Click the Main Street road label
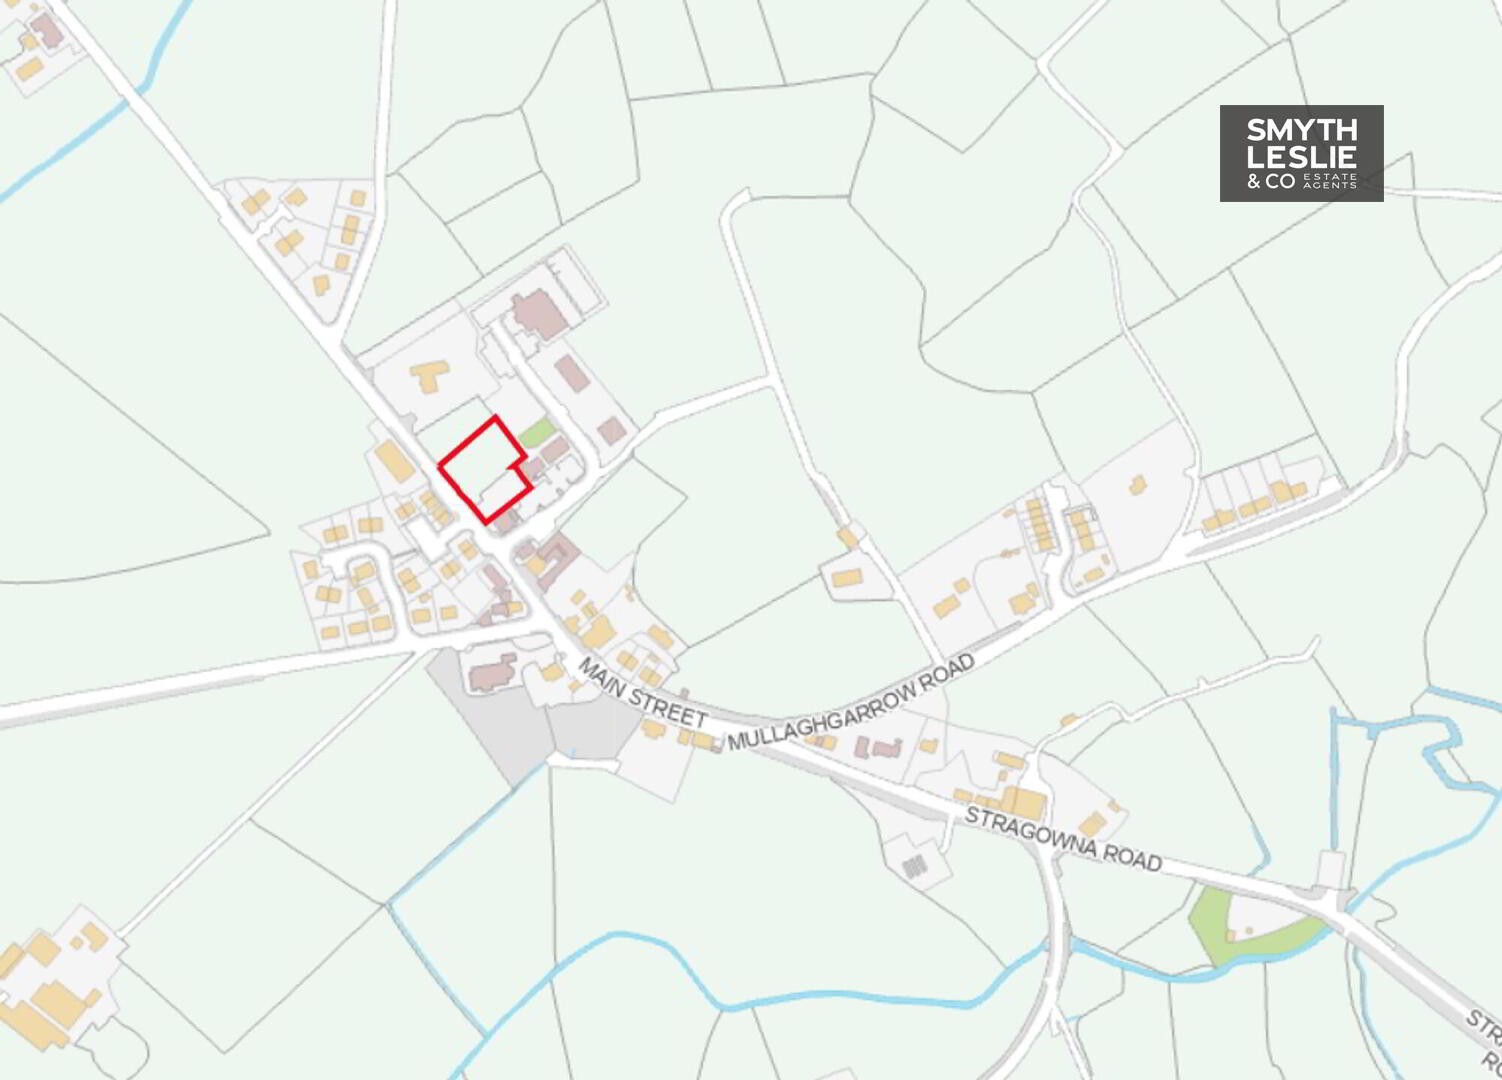 [643, 693]
